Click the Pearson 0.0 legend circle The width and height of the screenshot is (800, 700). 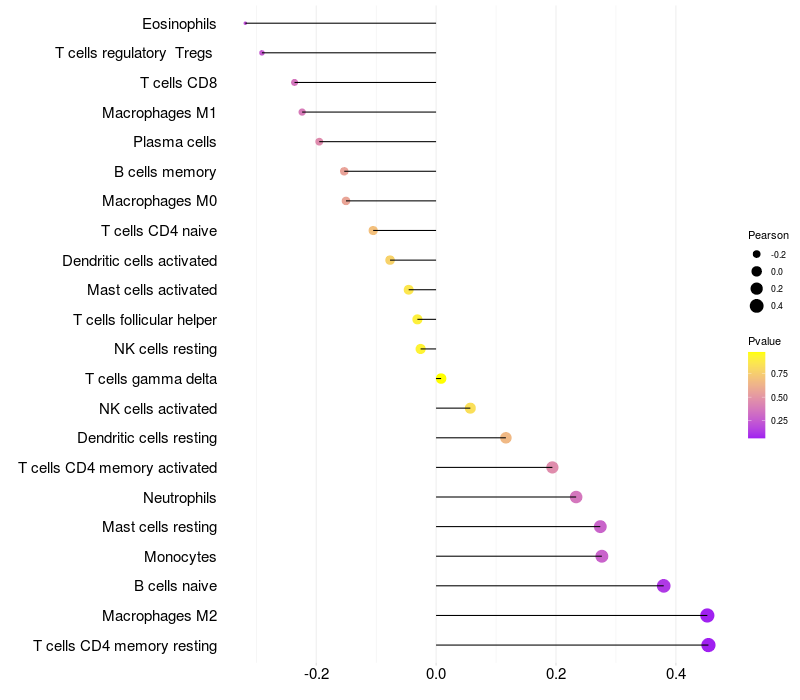(757, 271)
